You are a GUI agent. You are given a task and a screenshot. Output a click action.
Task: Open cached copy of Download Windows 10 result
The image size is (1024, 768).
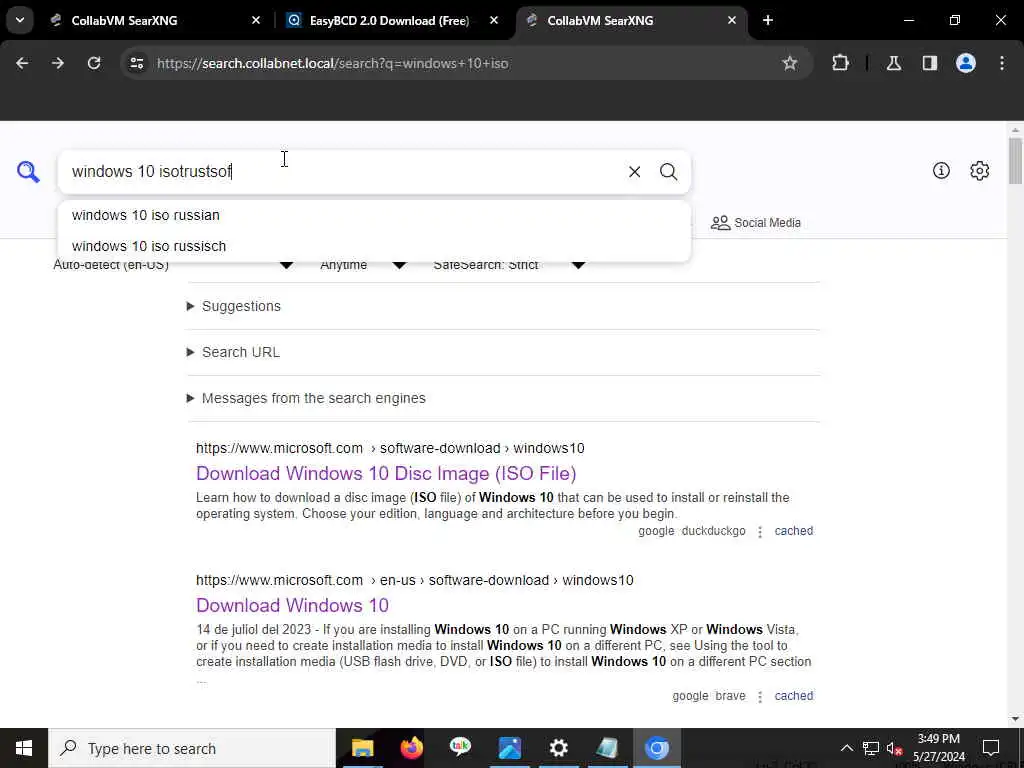click(x=793, y=696)
